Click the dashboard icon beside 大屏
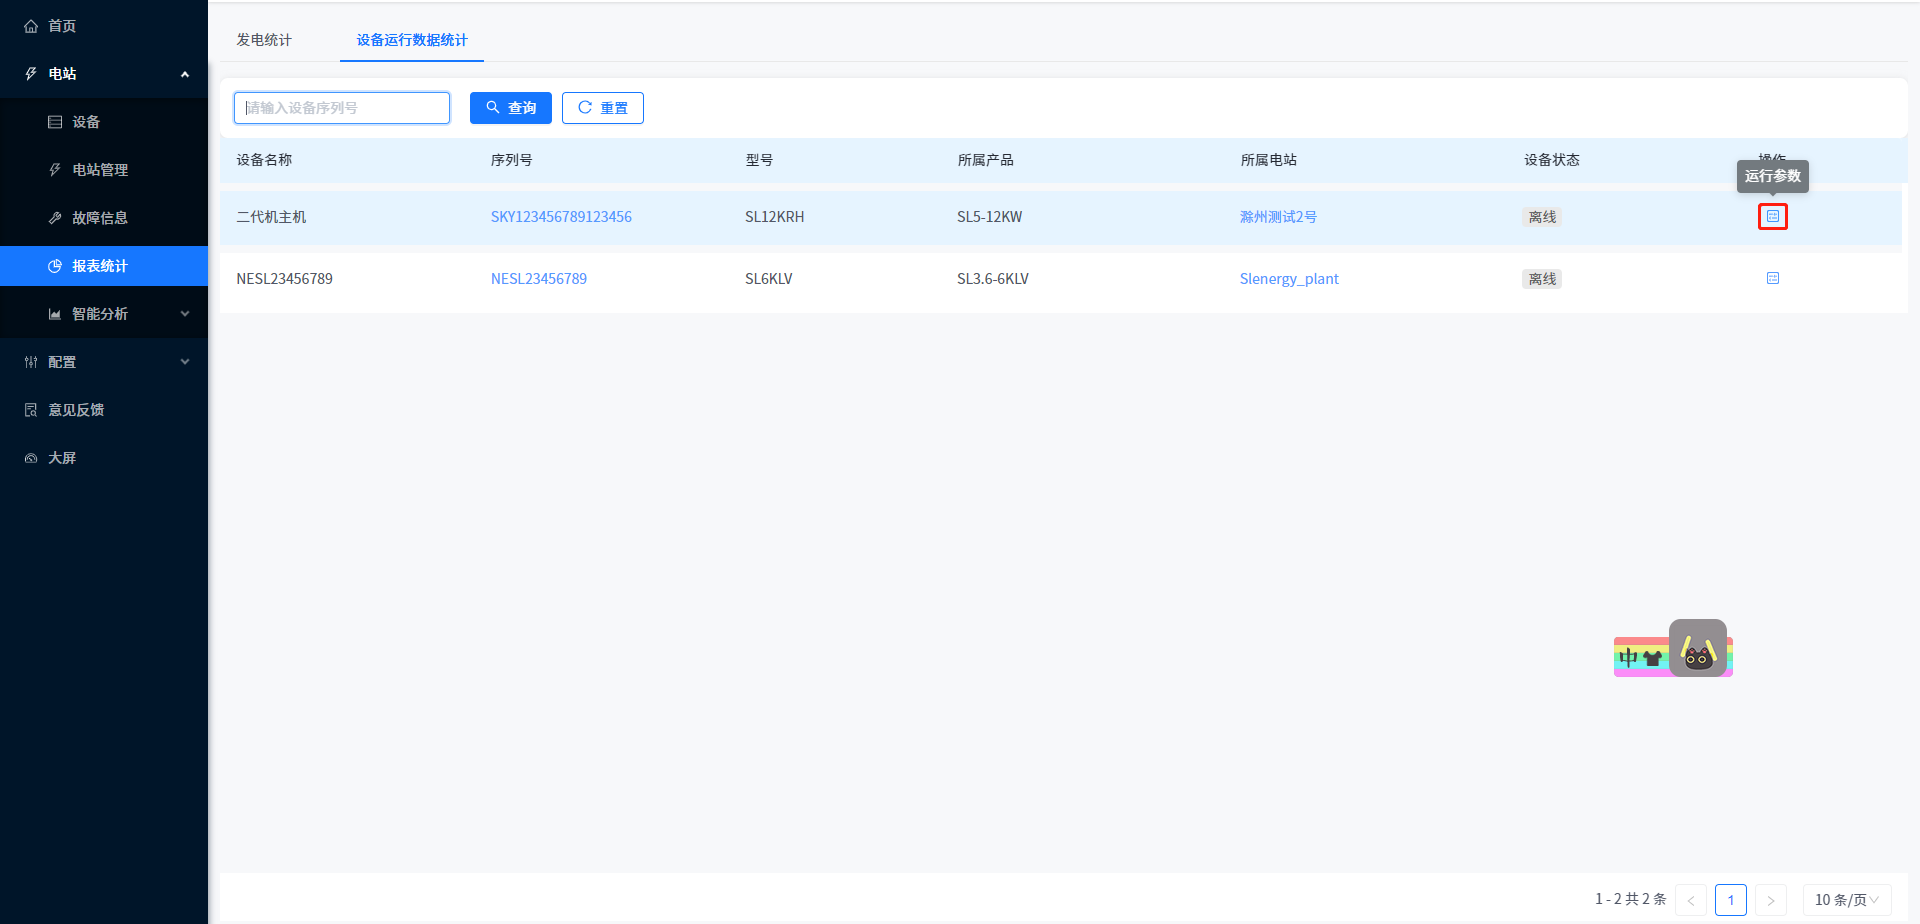 (31, 458)
